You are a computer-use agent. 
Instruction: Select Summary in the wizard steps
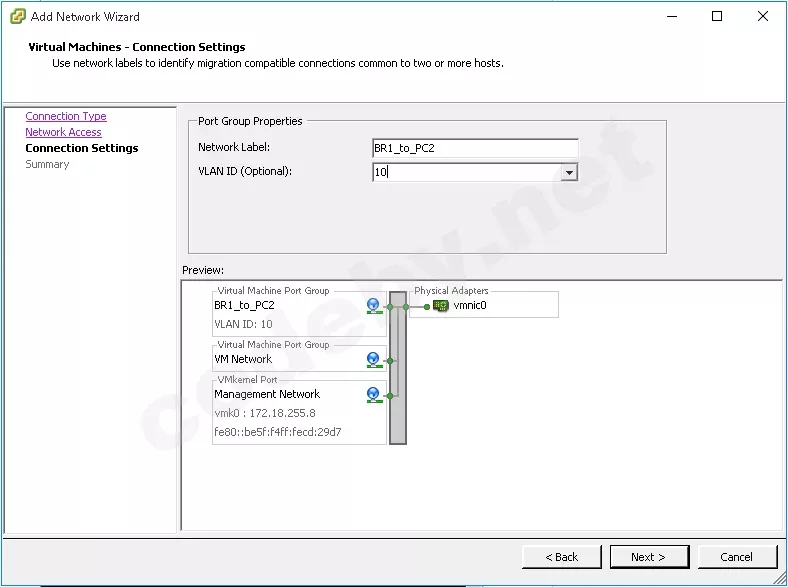pyautogui.click(x=47, y=164)
